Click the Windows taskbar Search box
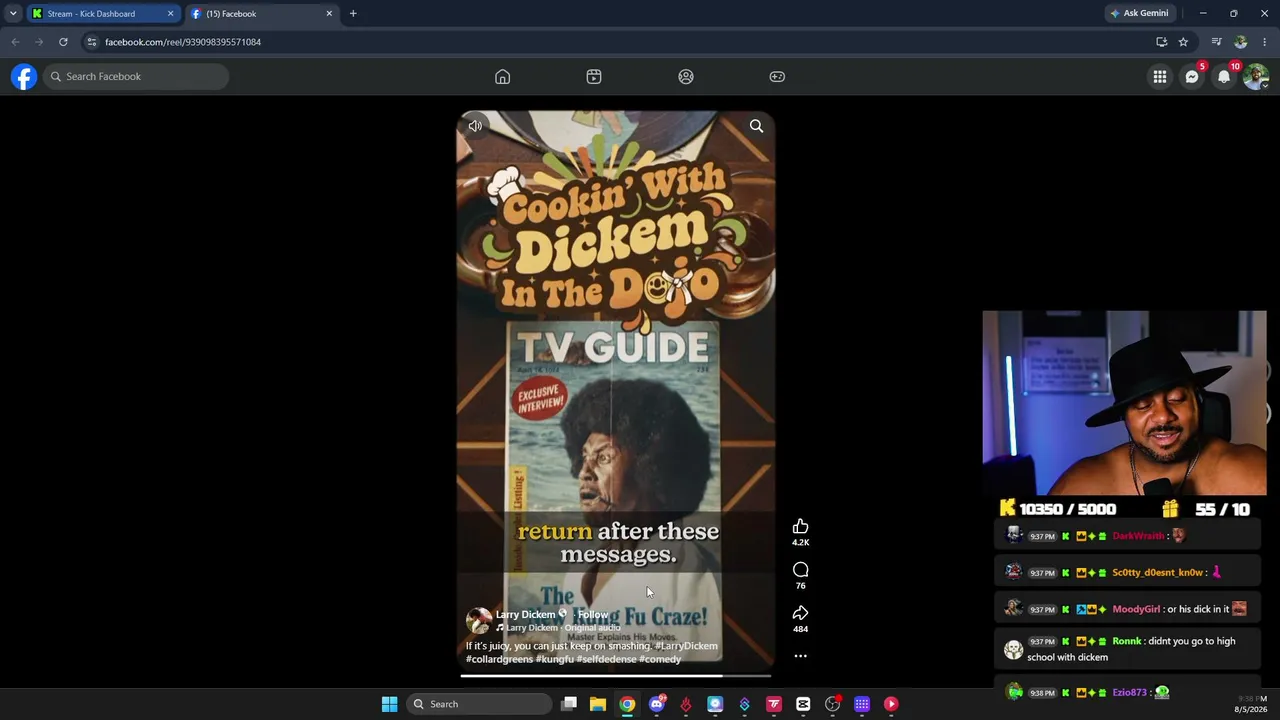 (479, 704)
